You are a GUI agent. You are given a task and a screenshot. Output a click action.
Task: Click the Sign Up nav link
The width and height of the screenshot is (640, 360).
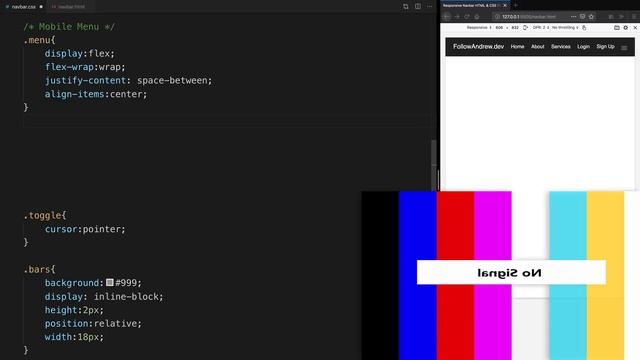pos(605,47)
